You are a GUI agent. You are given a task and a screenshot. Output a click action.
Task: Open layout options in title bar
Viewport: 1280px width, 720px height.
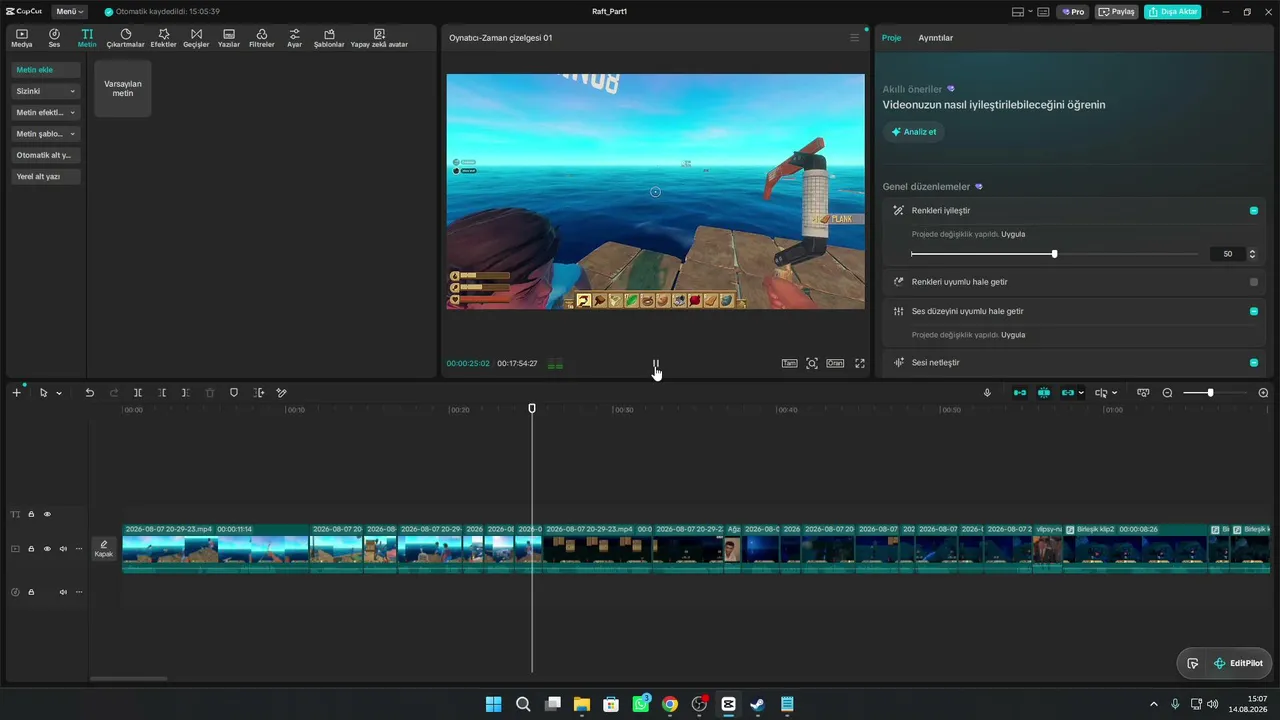point(1022,12)
